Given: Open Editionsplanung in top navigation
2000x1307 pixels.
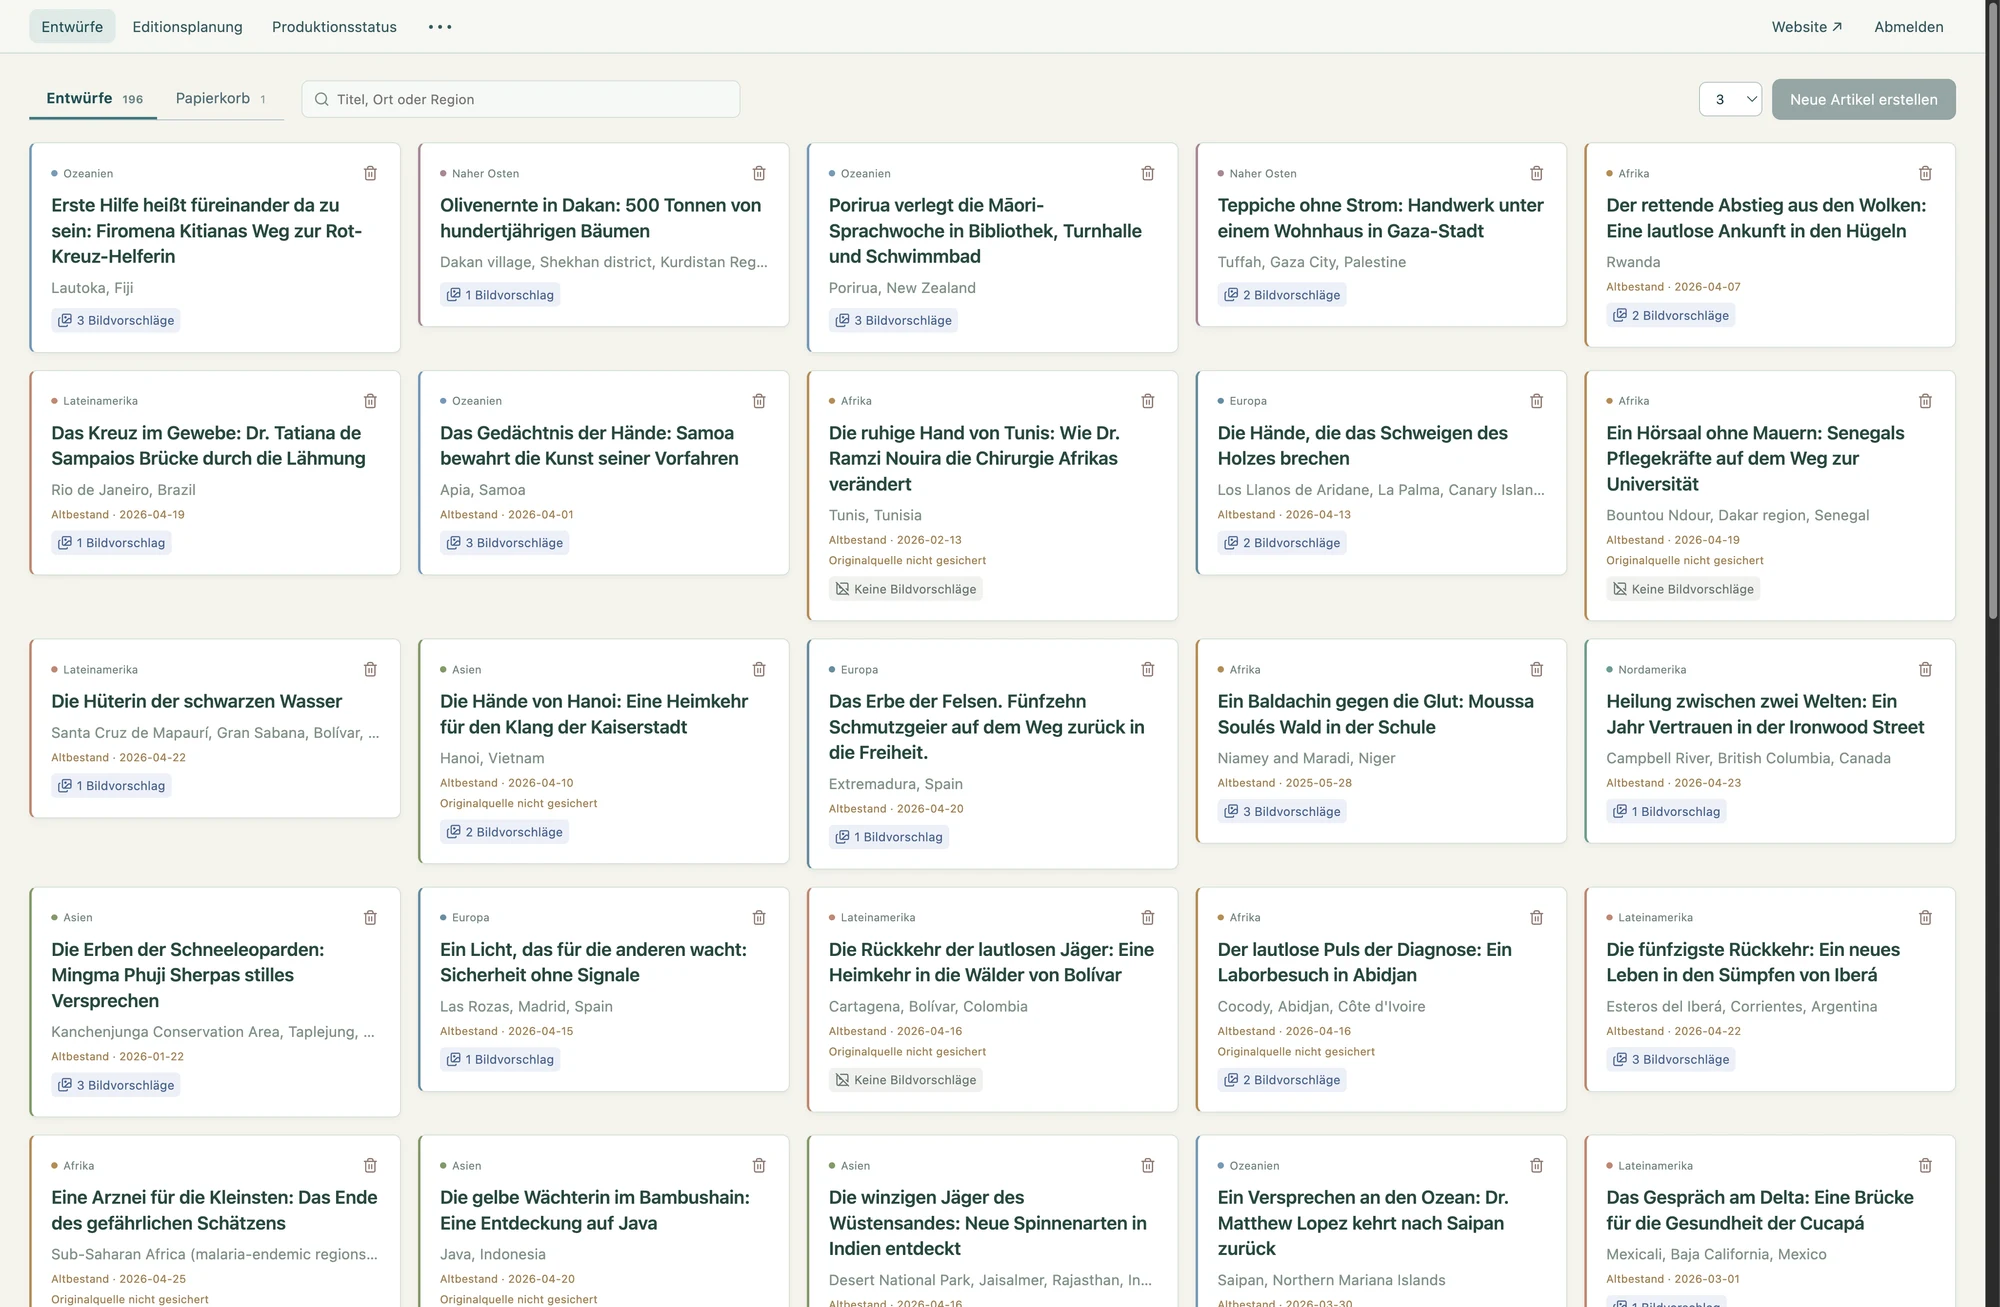Looking at the screenshot, I should click(x=187, y=27).
